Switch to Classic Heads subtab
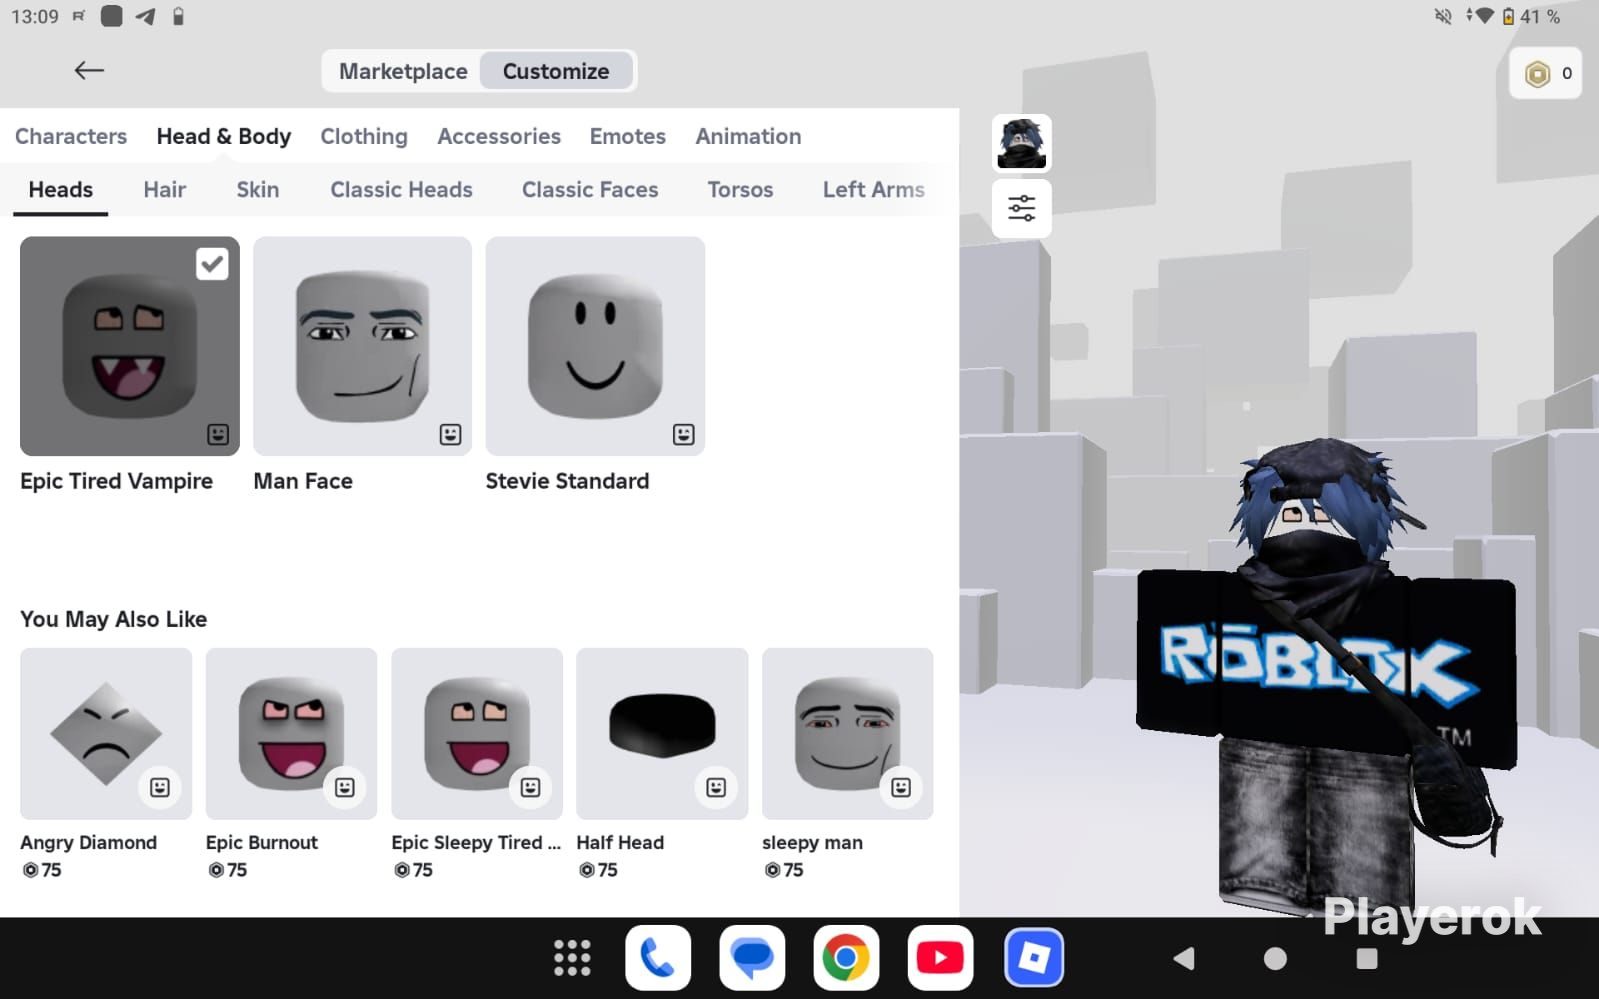Image resolution: width=1599 pixels, height=999 pixels. 402,190
